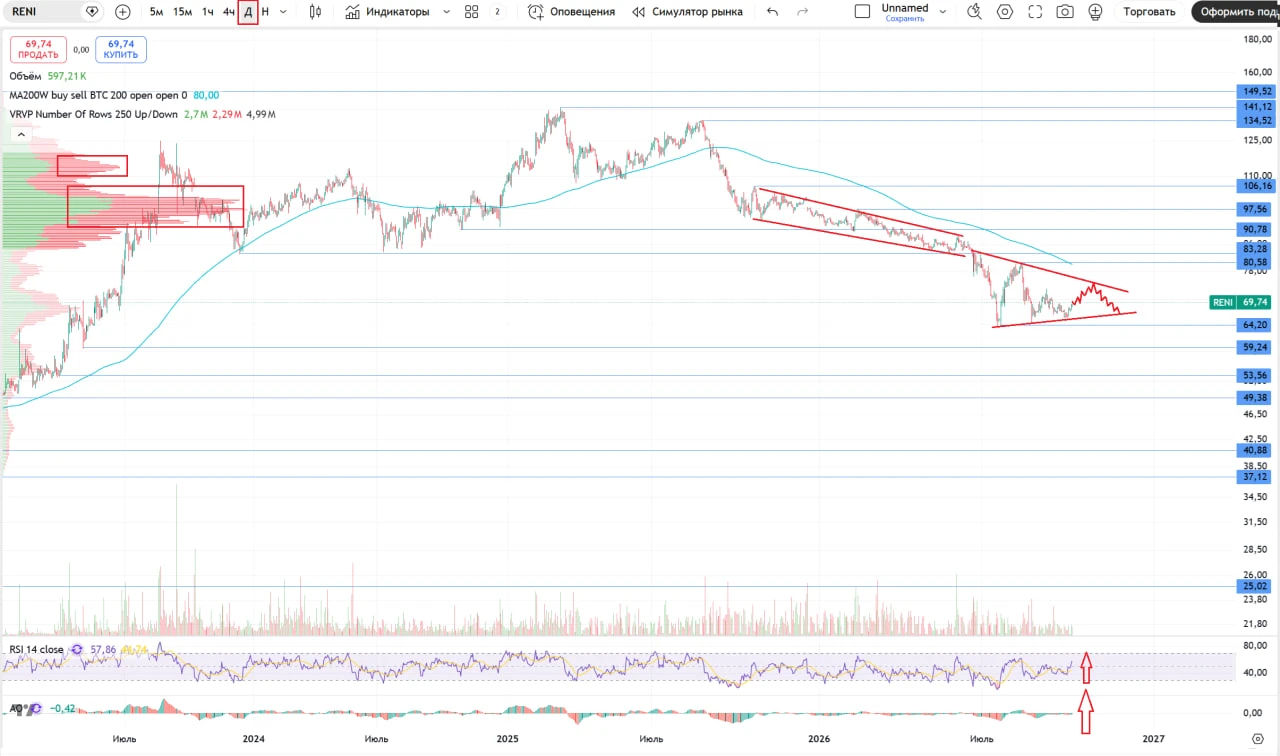
Task: Select the weekly Н timeframe
Action: (265, 12)
